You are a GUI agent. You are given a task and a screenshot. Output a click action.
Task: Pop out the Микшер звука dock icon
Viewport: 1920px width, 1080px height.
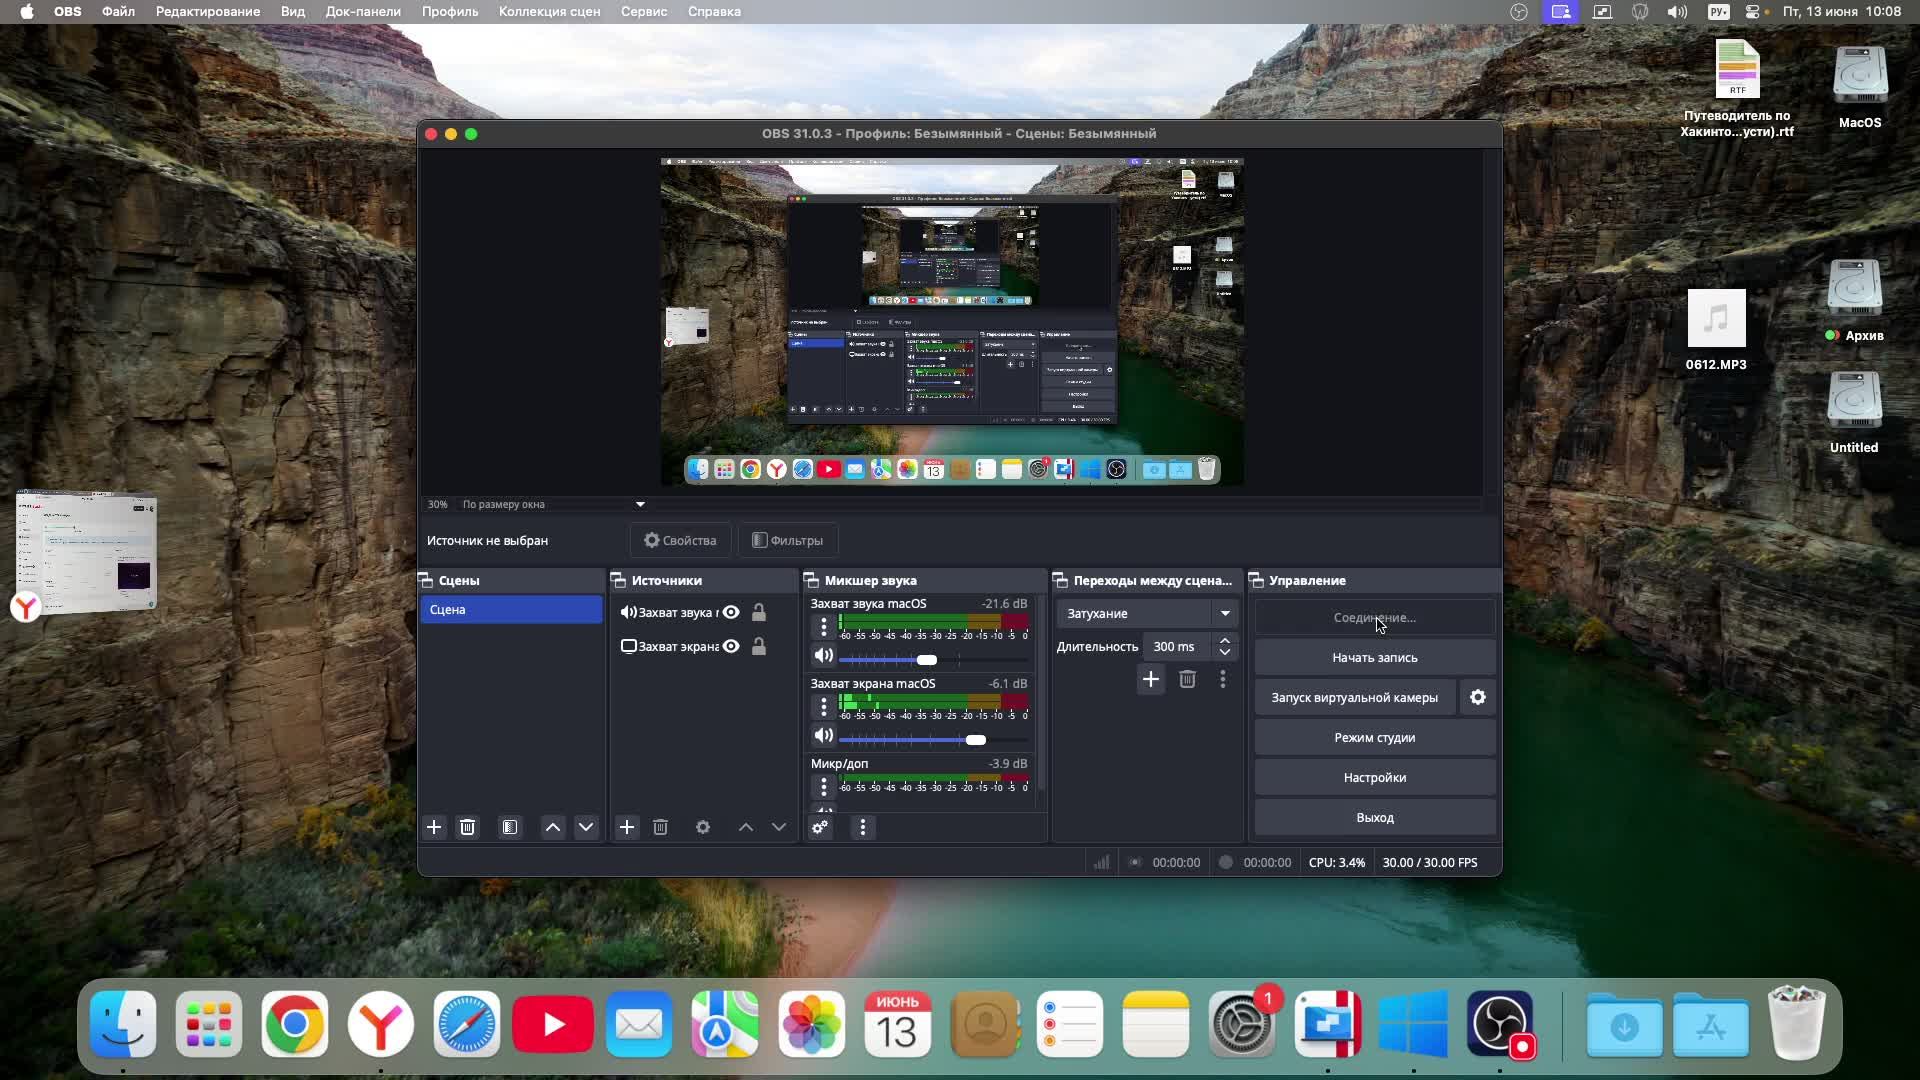[x=811, y=580]
